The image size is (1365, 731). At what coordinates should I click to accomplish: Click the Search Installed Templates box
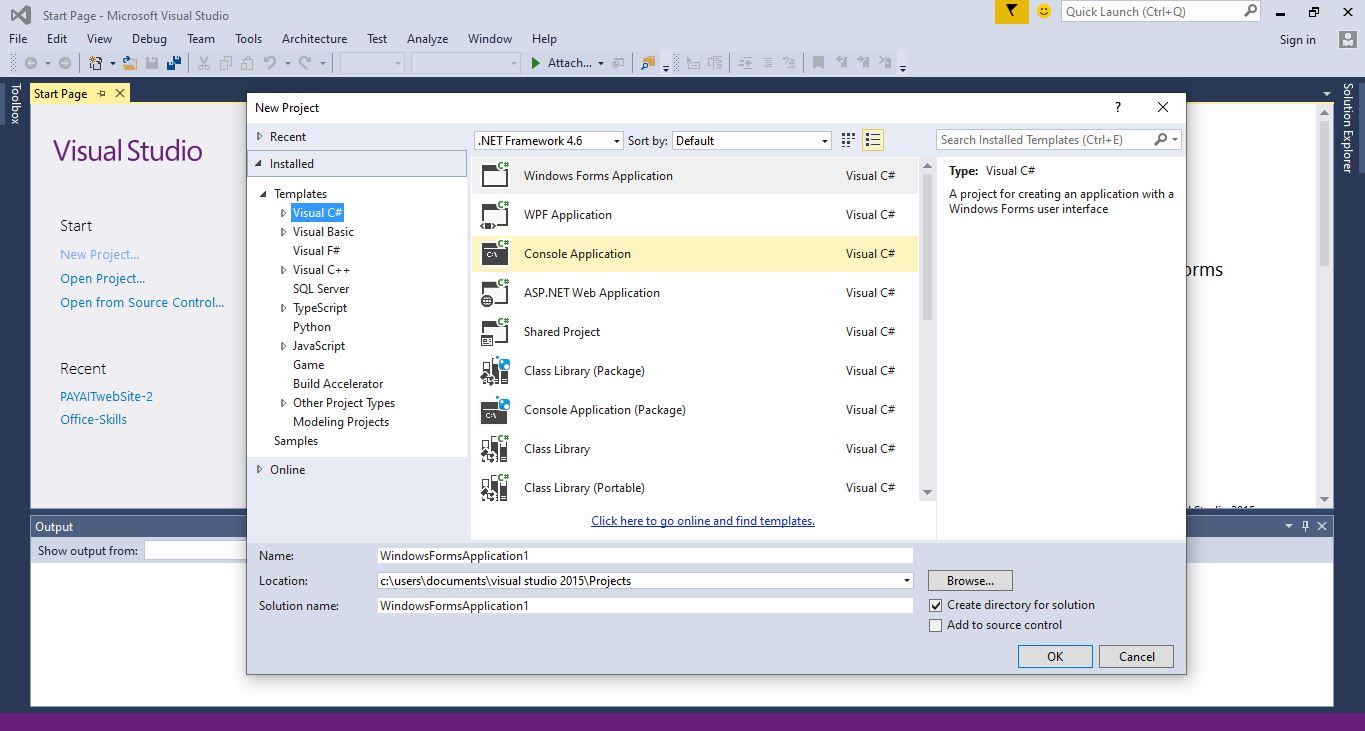(1045, 140)
